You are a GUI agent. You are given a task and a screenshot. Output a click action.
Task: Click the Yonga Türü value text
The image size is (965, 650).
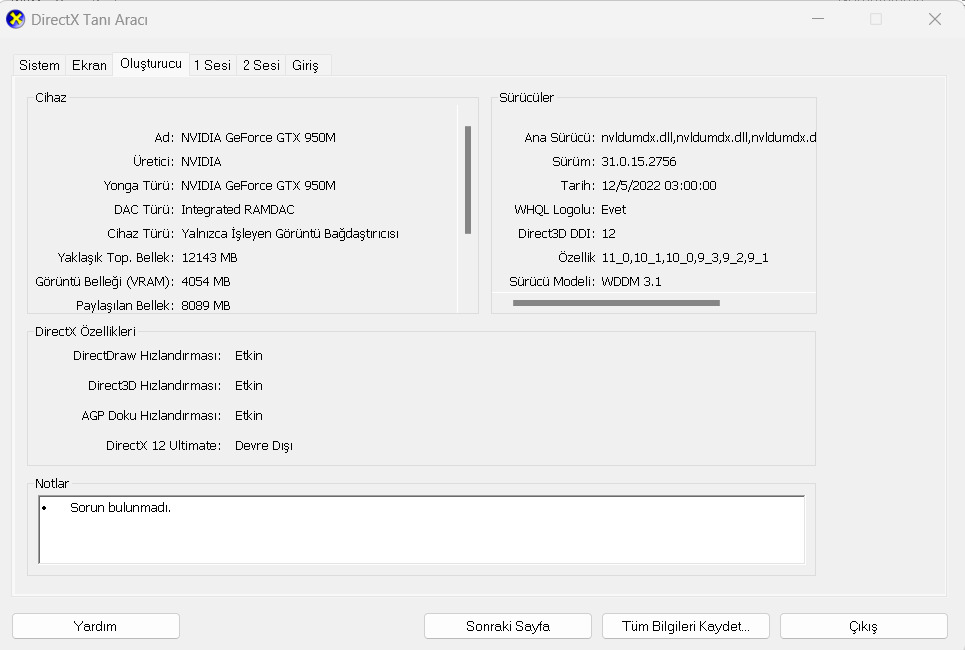(x=258, y=185)
